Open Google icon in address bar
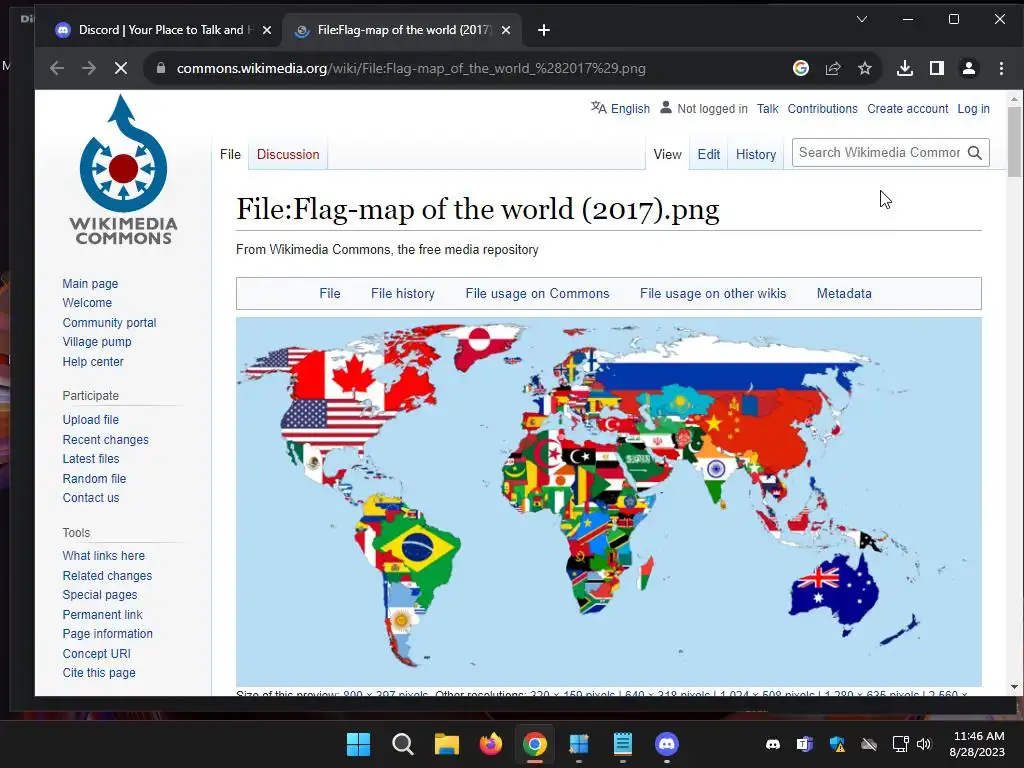Image resolution: width=1024 pixels, height=768 pixels. click(801, 68)
